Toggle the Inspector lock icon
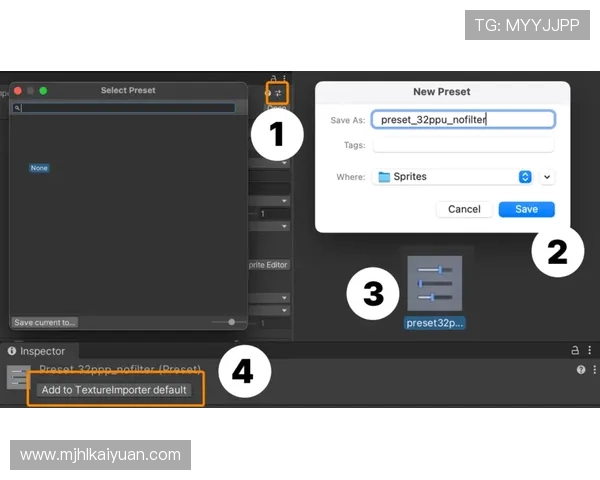The height and width of the screenshot is (480, 600). [575, 350]
